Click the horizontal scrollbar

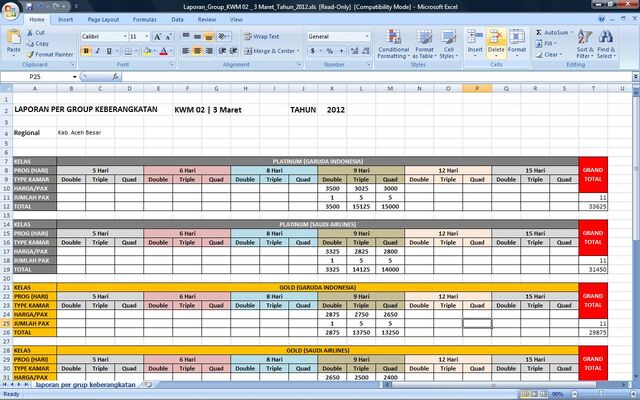click(x=506, y=384)
